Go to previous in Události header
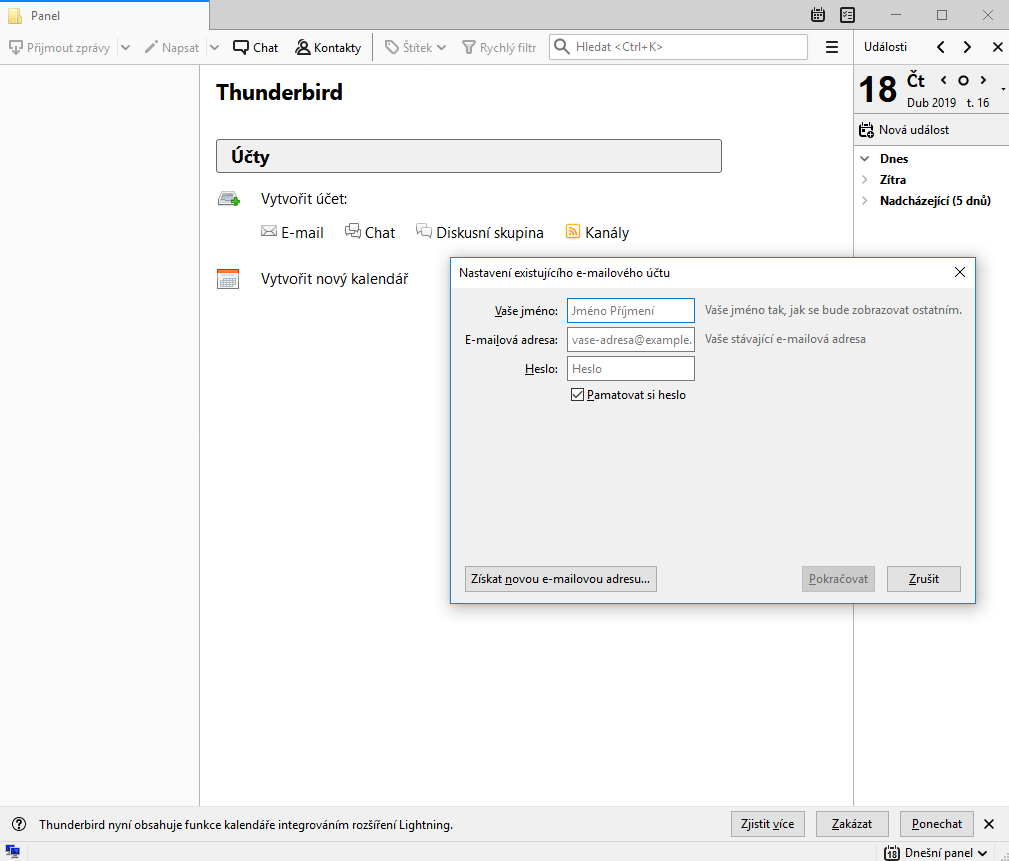 941,47
